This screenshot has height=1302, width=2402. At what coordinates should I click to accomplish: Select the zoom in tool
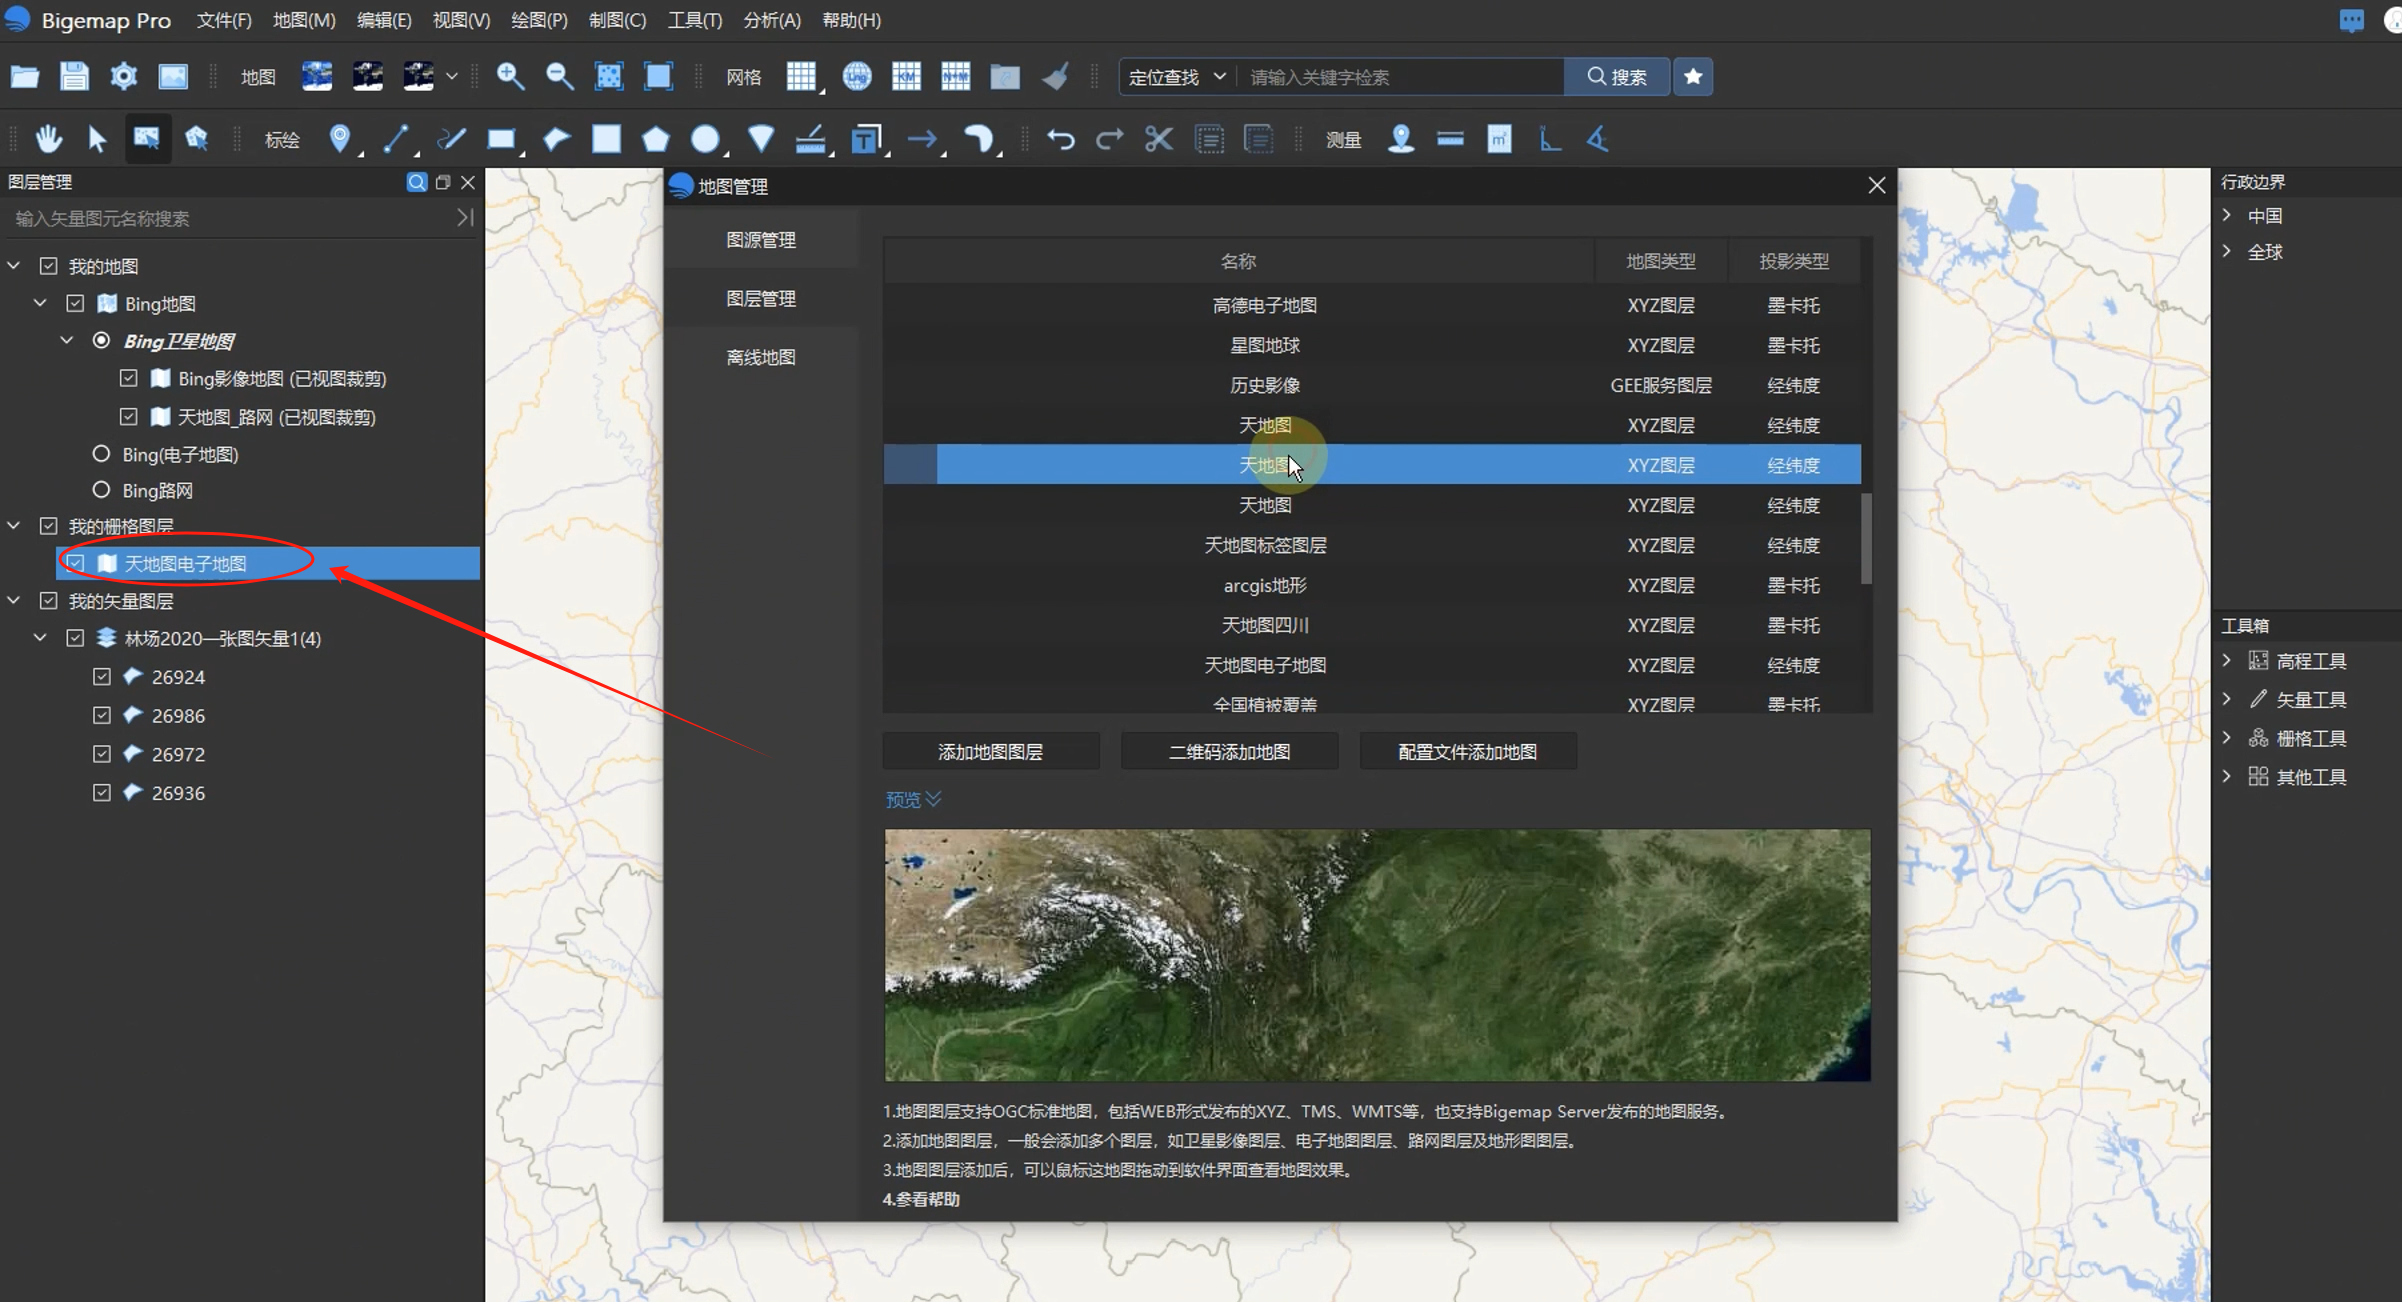tap(511, 77)
